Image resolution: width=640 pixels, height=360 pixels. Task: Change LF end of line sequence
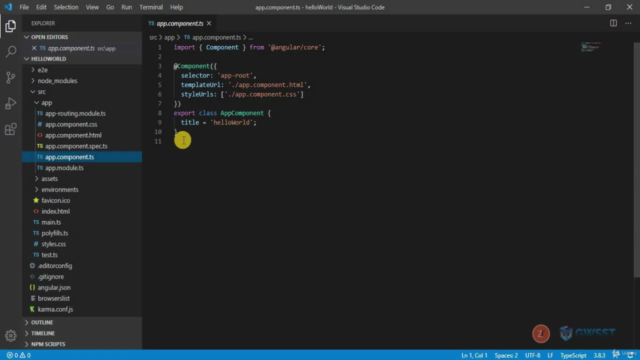[x=550, y=355]
